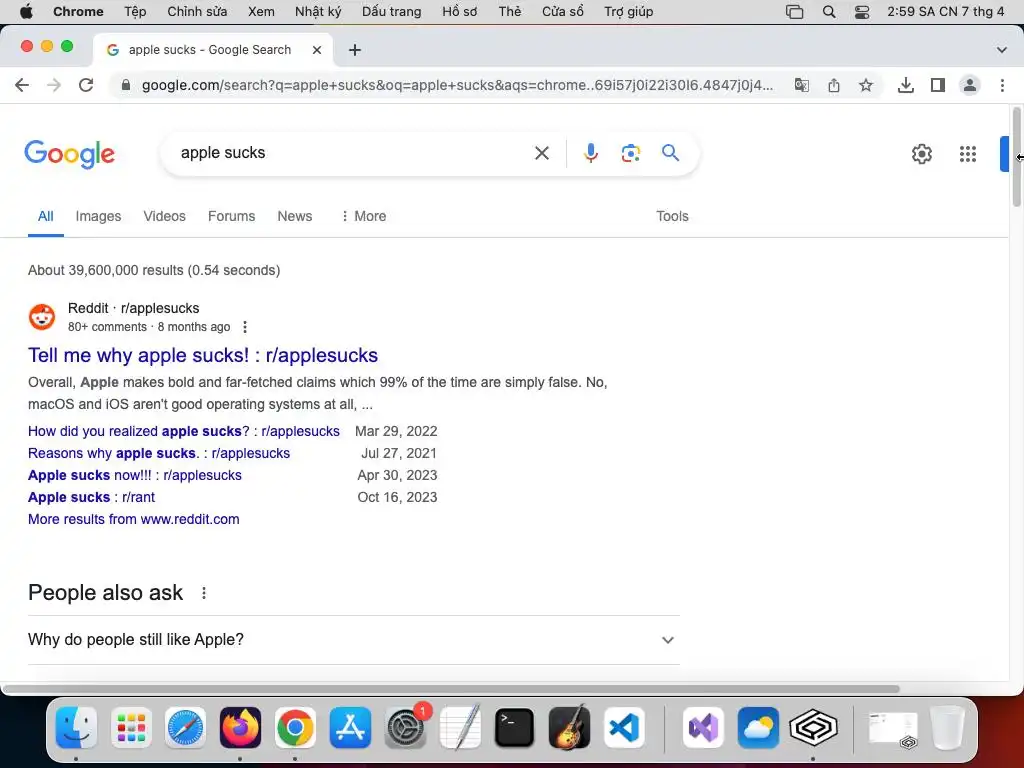Go back to the previous page
The height and width of the screenshot is (768, 1024).
pyautogui.click(x=22, y=85)
